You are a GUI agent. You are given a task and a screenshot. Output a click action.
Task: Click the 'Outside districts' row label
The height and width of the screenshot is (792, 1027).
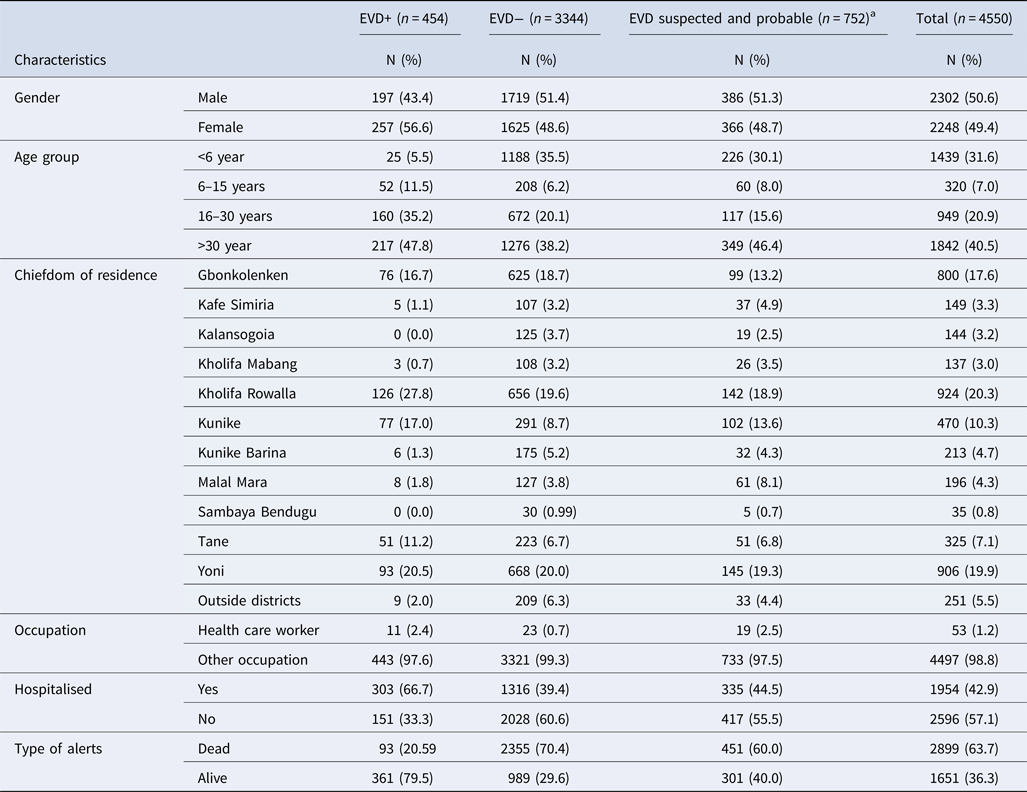click(249, 601)
